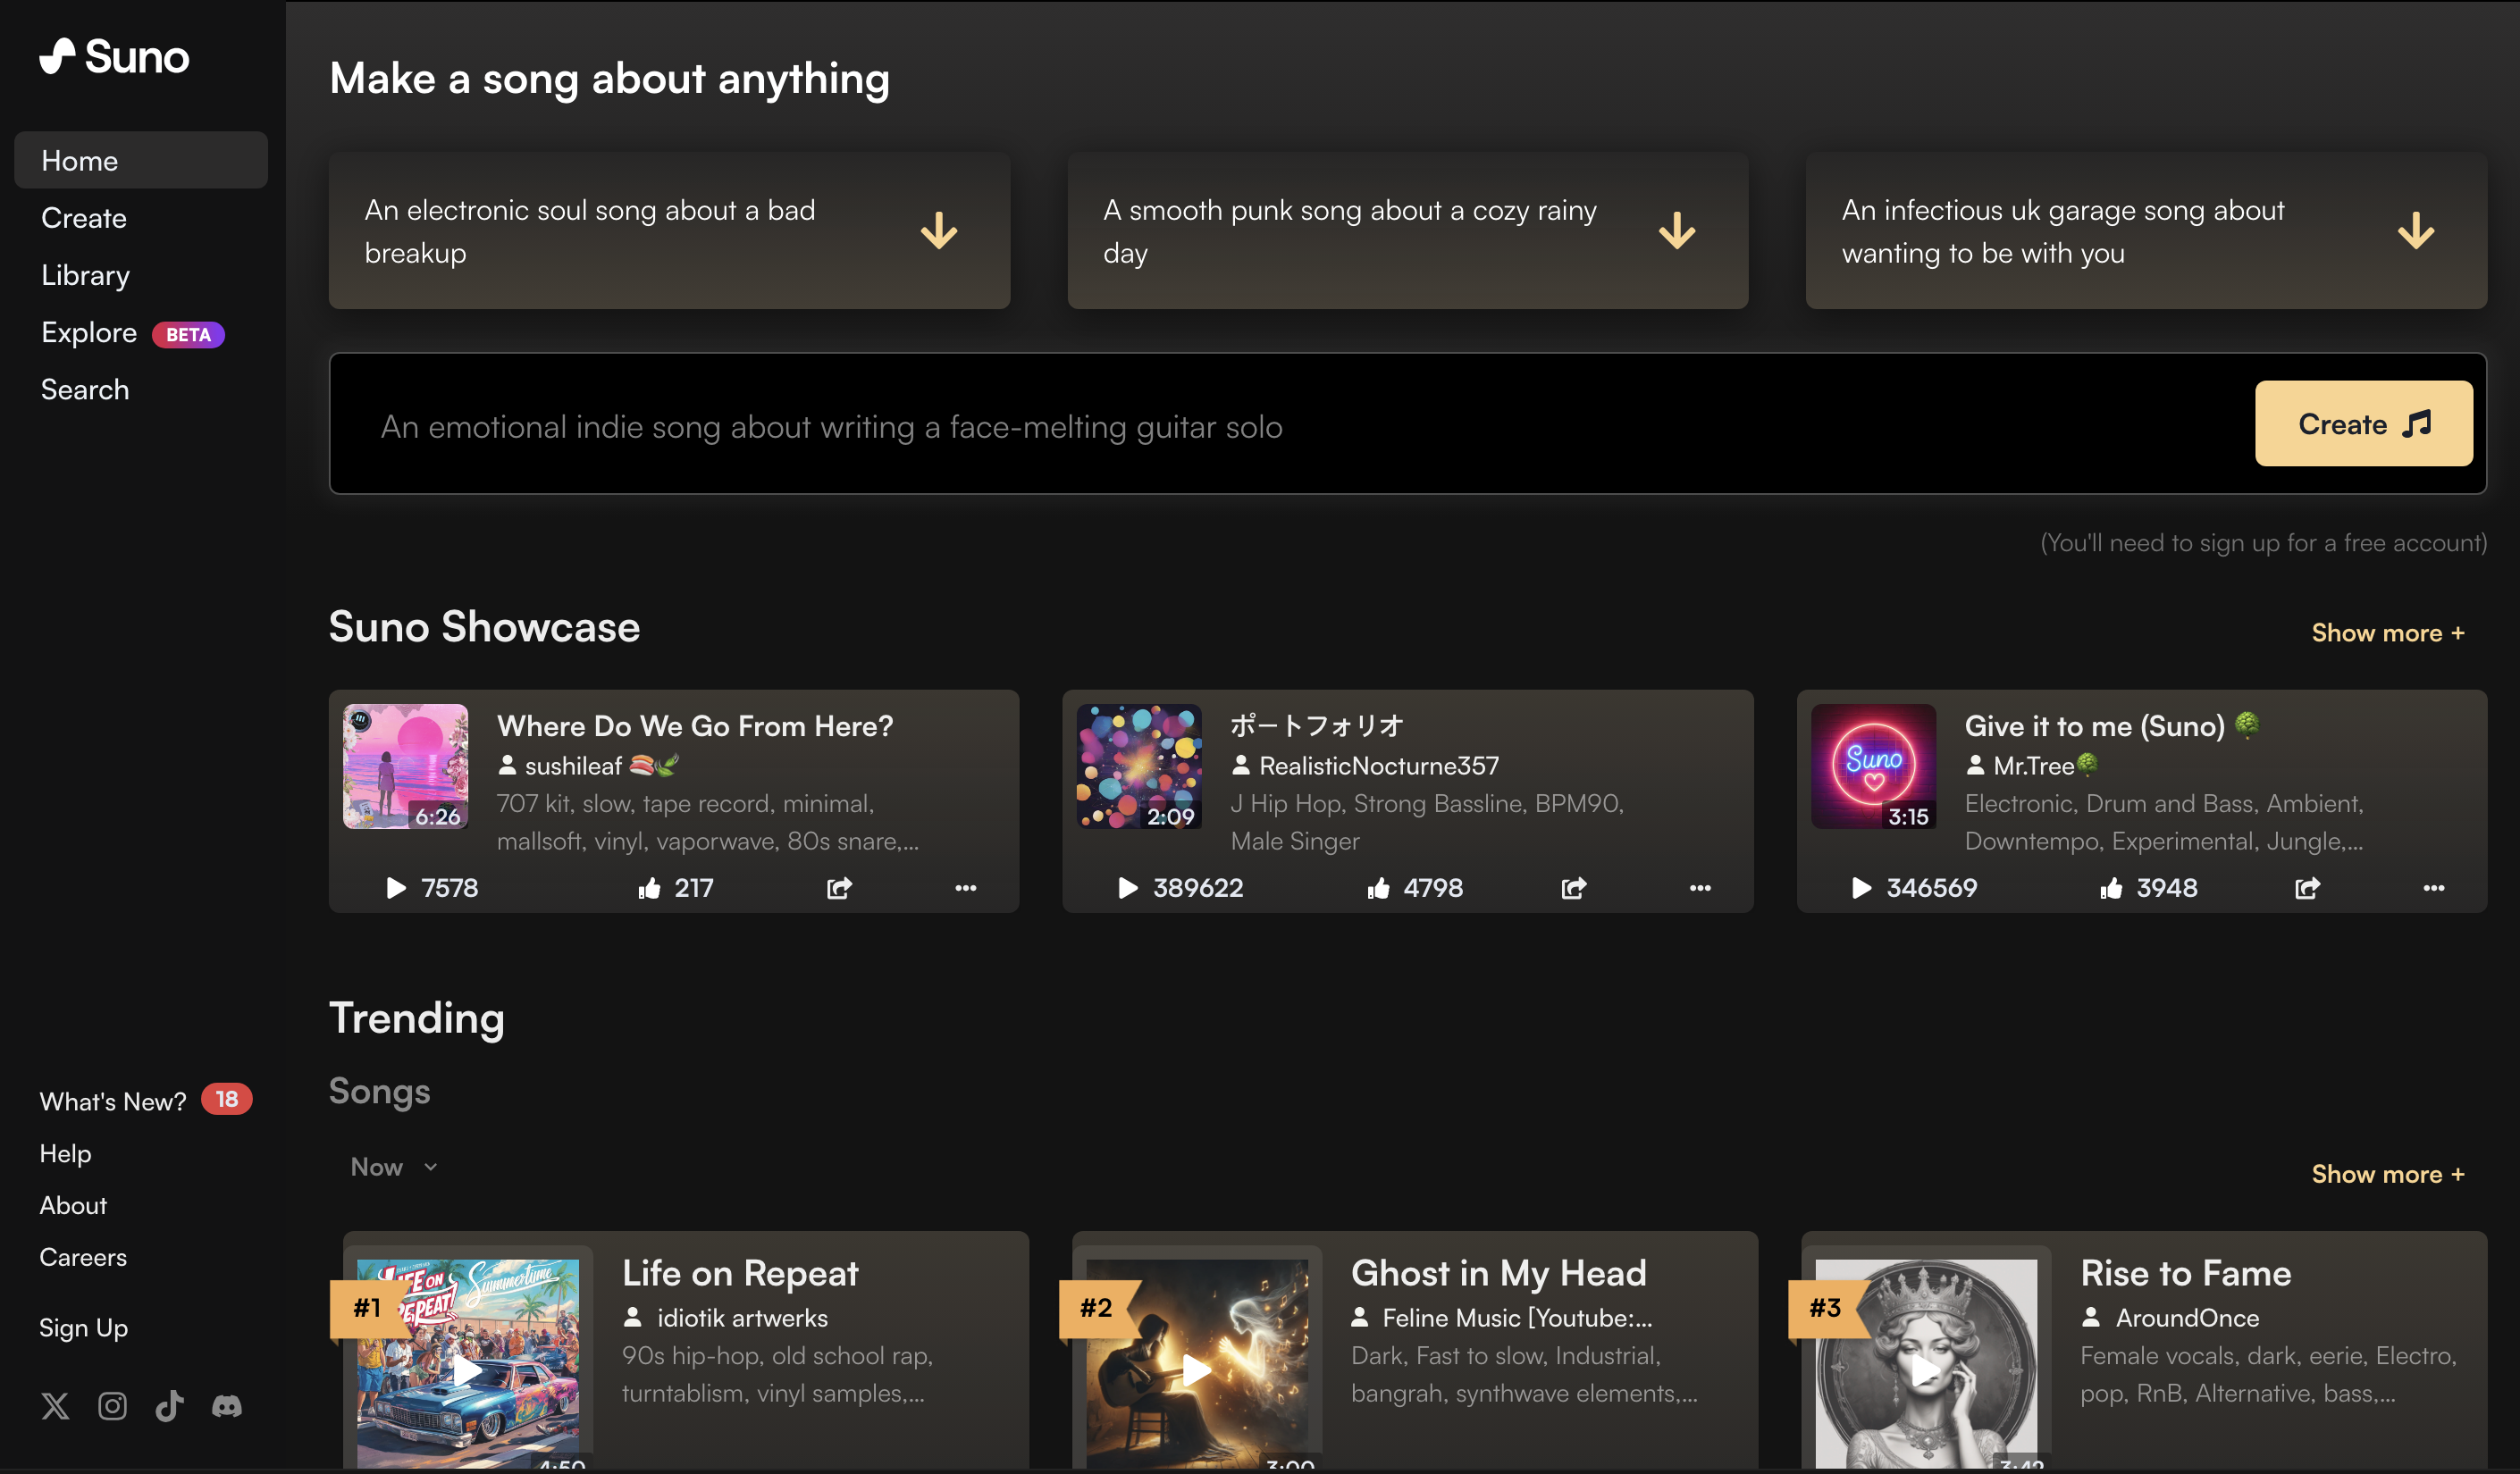Open artist profile Mr.Tree
2520x1474 pixels.
point(2033,766)
